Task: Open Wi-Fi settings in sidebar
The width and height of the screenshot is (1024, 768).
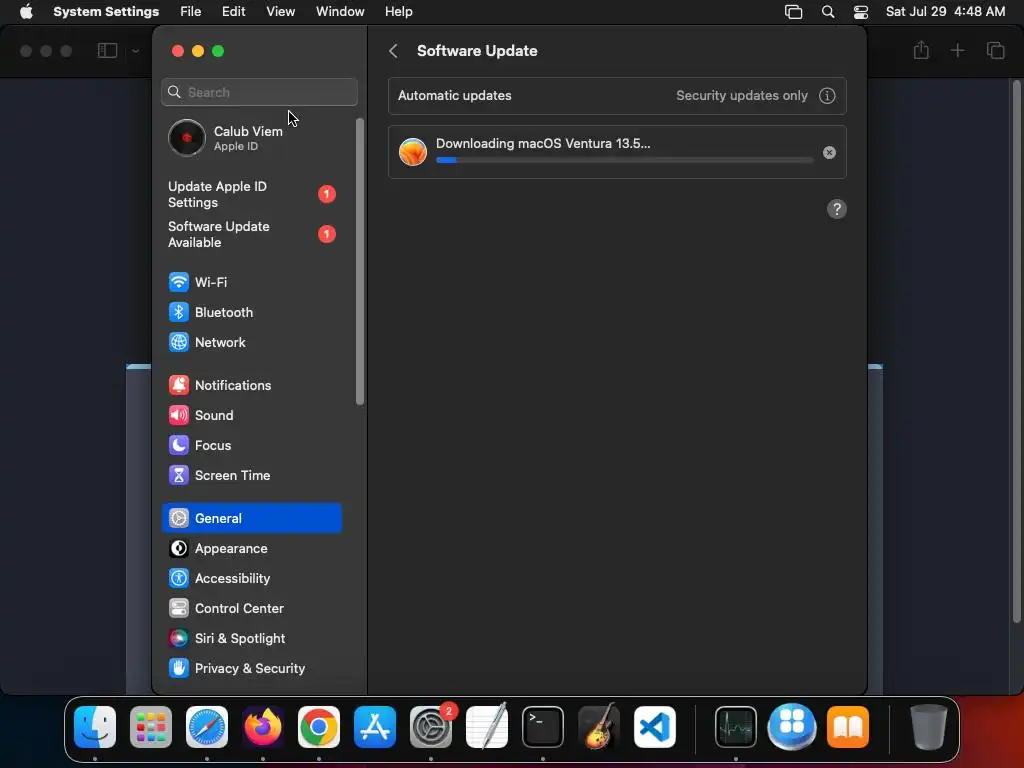Action: 251,282
